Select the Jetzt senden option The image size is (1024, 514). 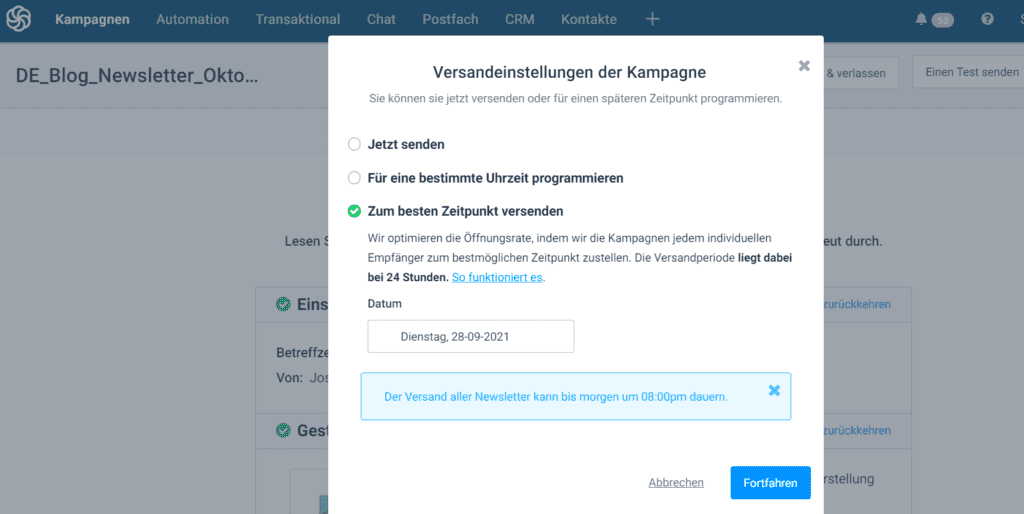tap(354, 144)
